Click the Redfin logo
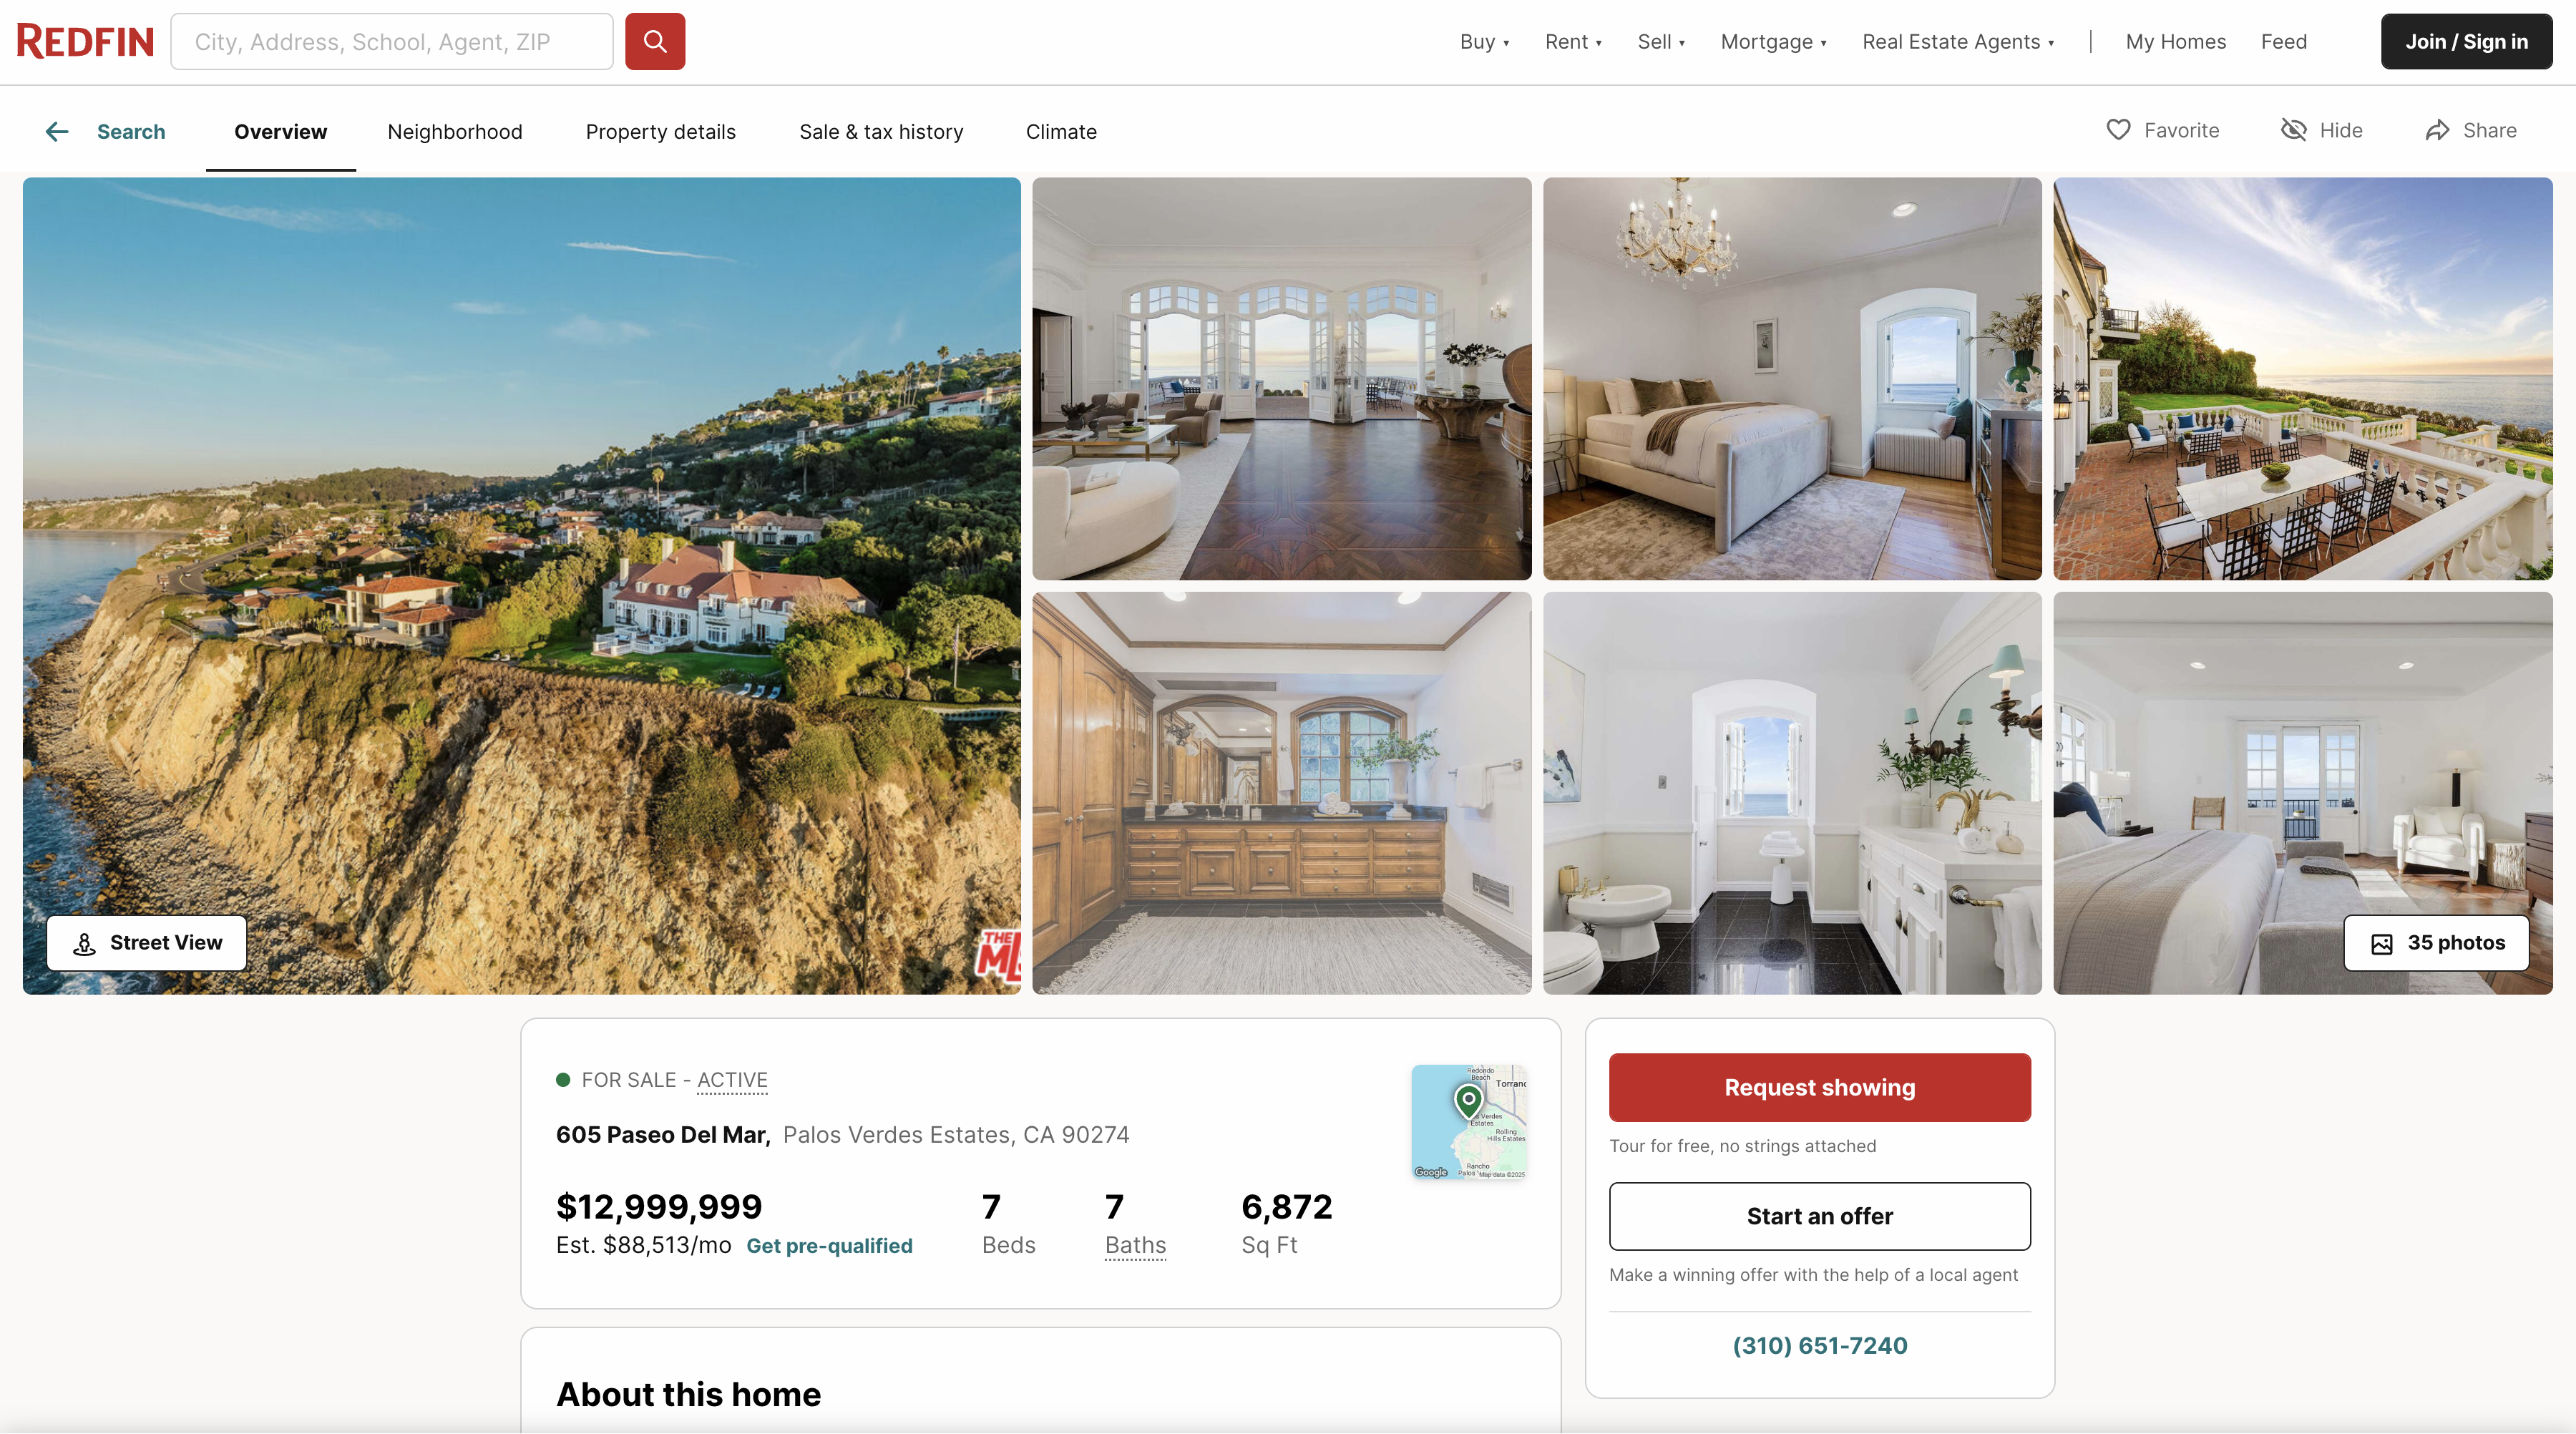Image resolution: width=2576 pixels, height=1434 pixels. point(85,42)
